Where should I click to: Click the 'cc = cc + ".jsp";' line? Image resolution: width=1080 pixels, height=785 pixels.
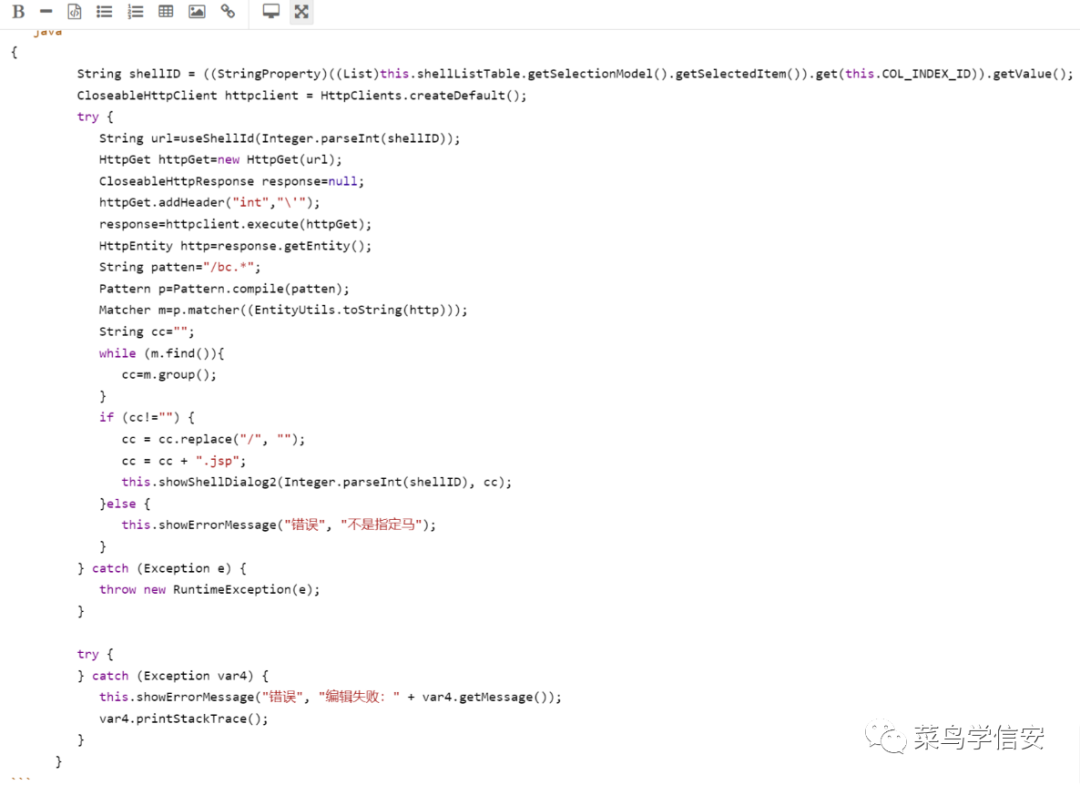tap(184, 461)
